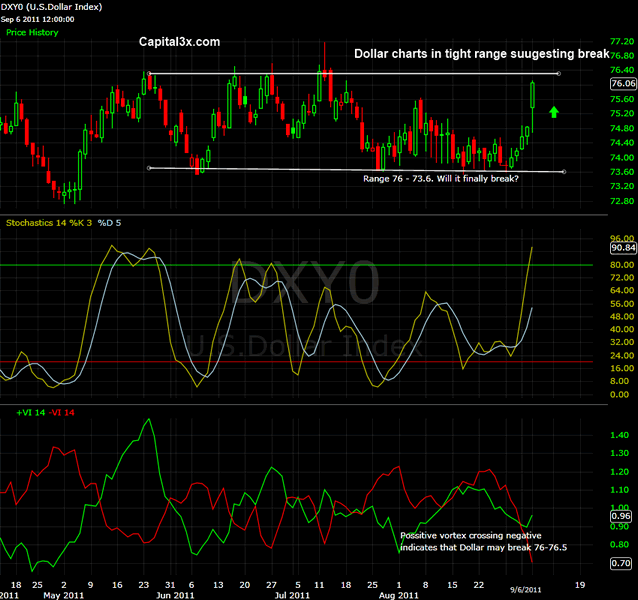Click the 24.00 stochastic axis label

[x=623, y=355]
